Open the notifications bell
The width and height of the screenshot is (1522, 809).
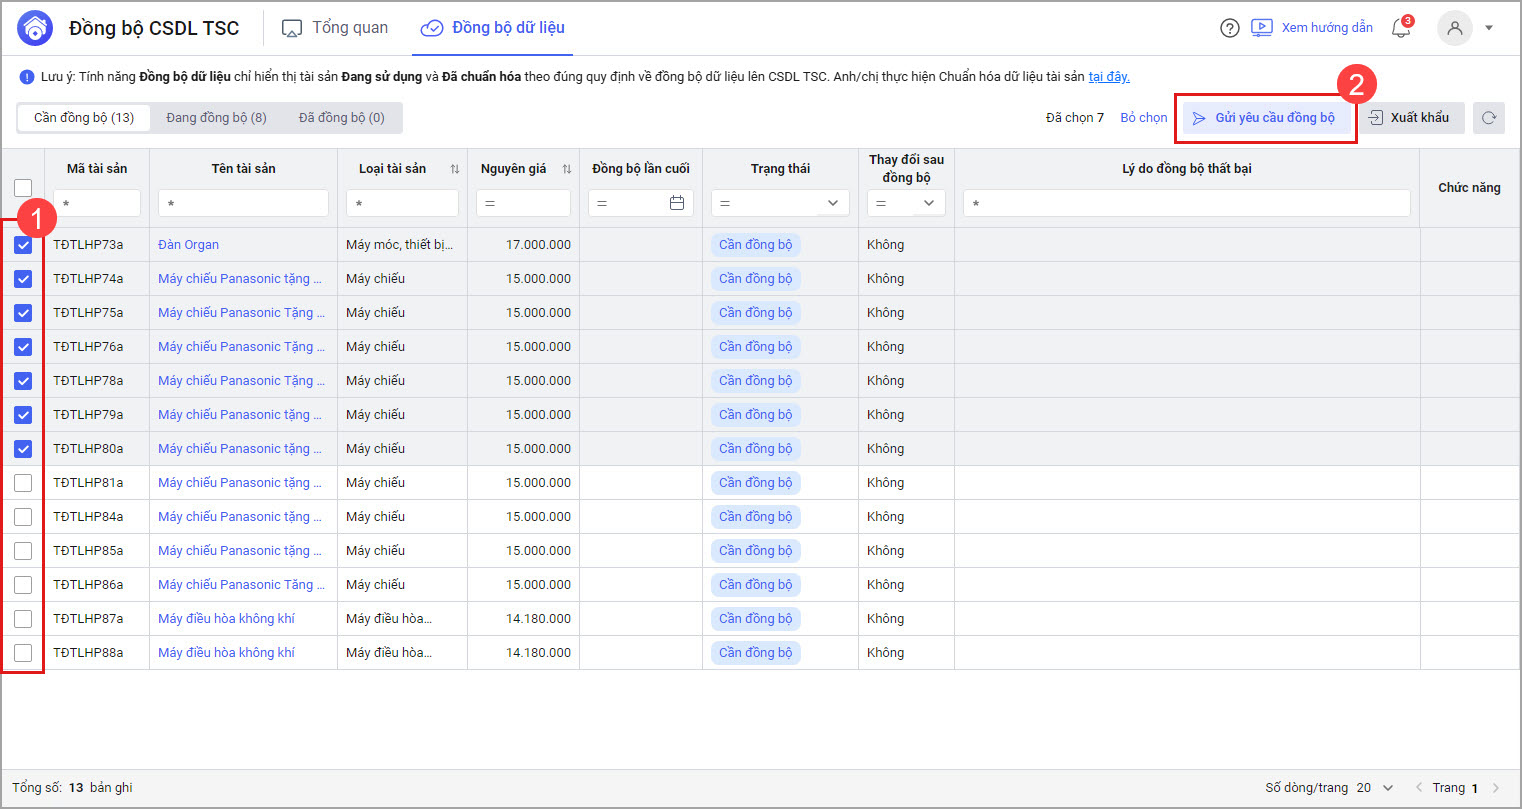(1401, 28)
